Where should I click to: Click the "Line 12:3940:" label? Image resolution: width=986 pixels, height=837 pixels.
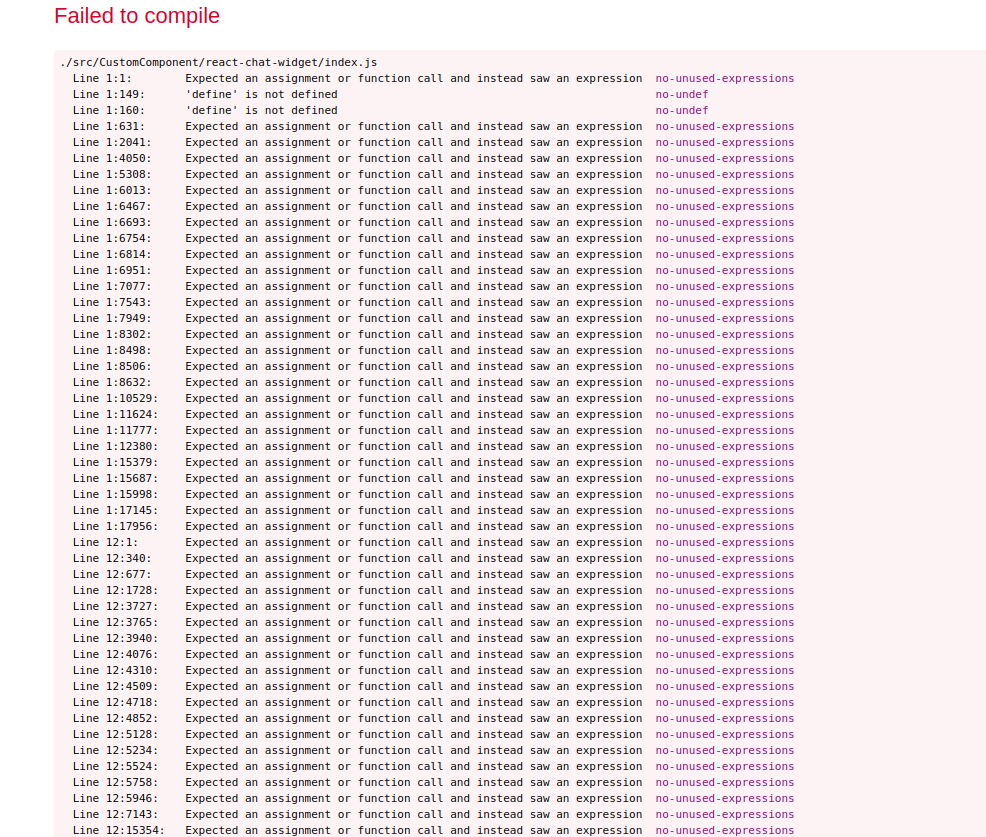tap(116, 639)
